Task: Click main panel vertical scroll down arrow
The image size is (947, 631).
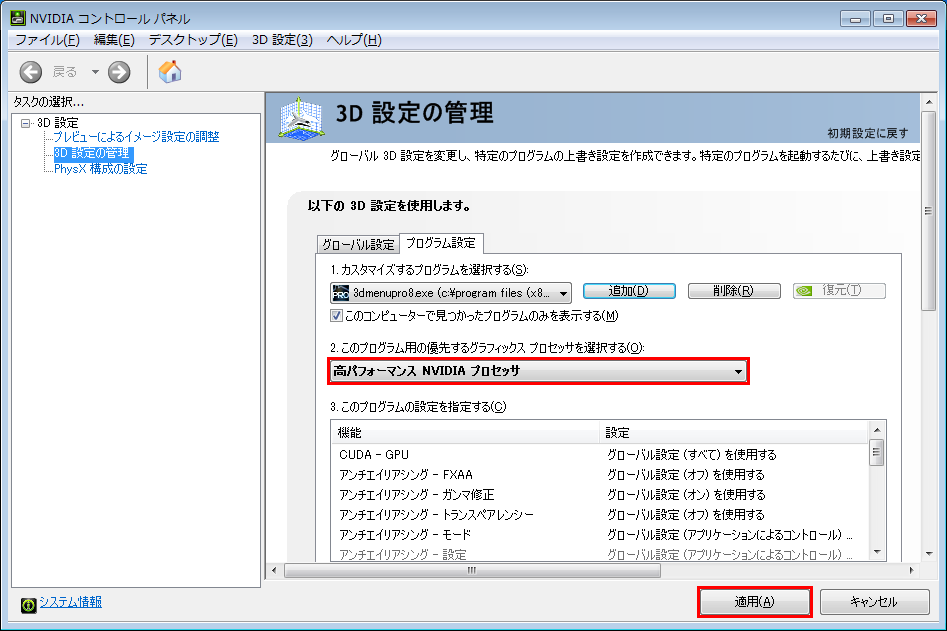Action: (929, 554)
